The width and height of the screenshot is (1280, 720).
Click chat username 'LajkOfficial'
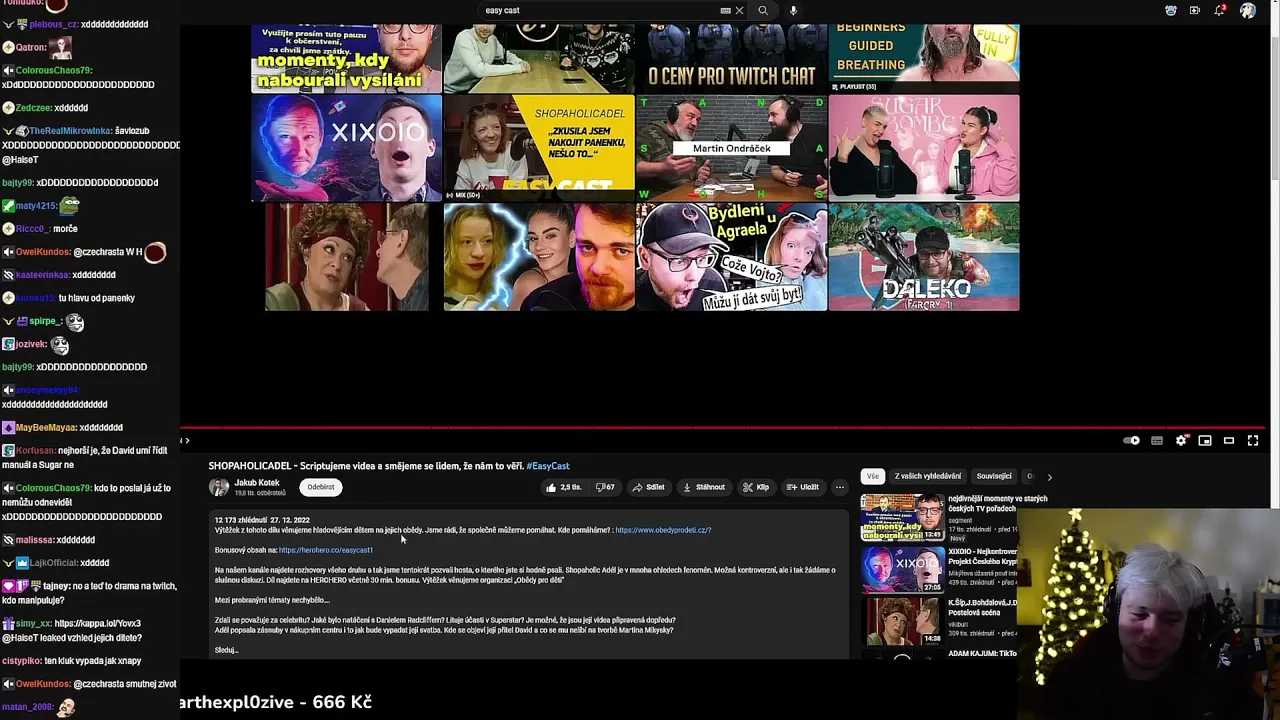tap(53, 563)
